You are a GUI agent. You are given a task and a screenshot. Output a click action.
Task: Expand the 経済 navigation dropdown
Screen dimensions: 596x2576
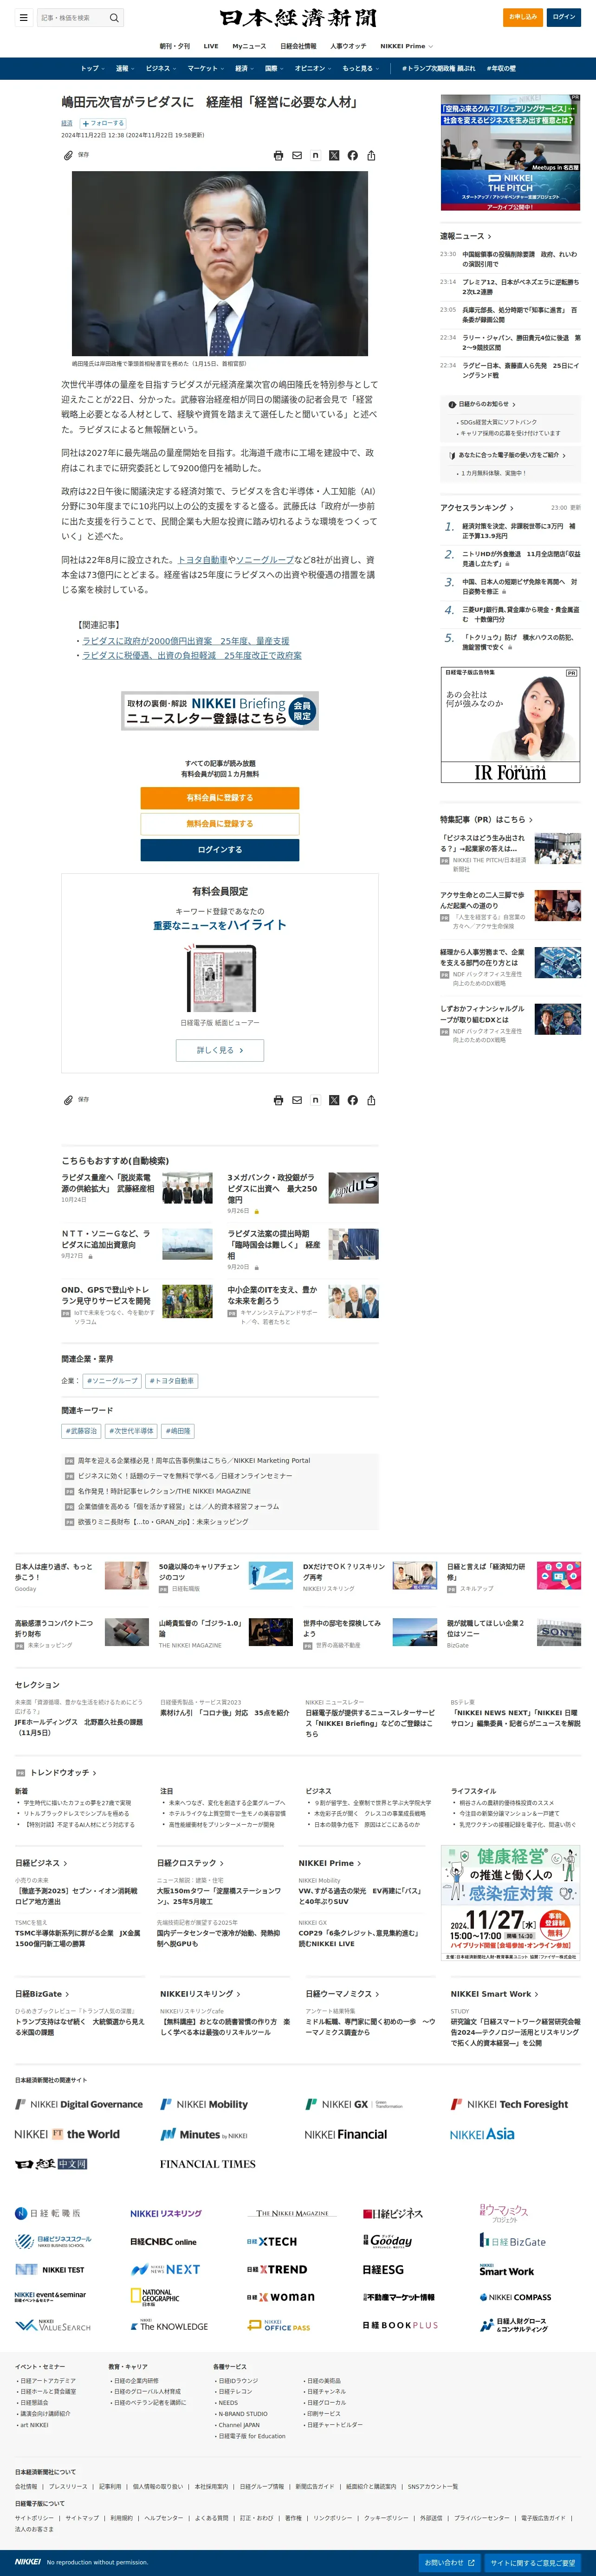coord(245,68)
